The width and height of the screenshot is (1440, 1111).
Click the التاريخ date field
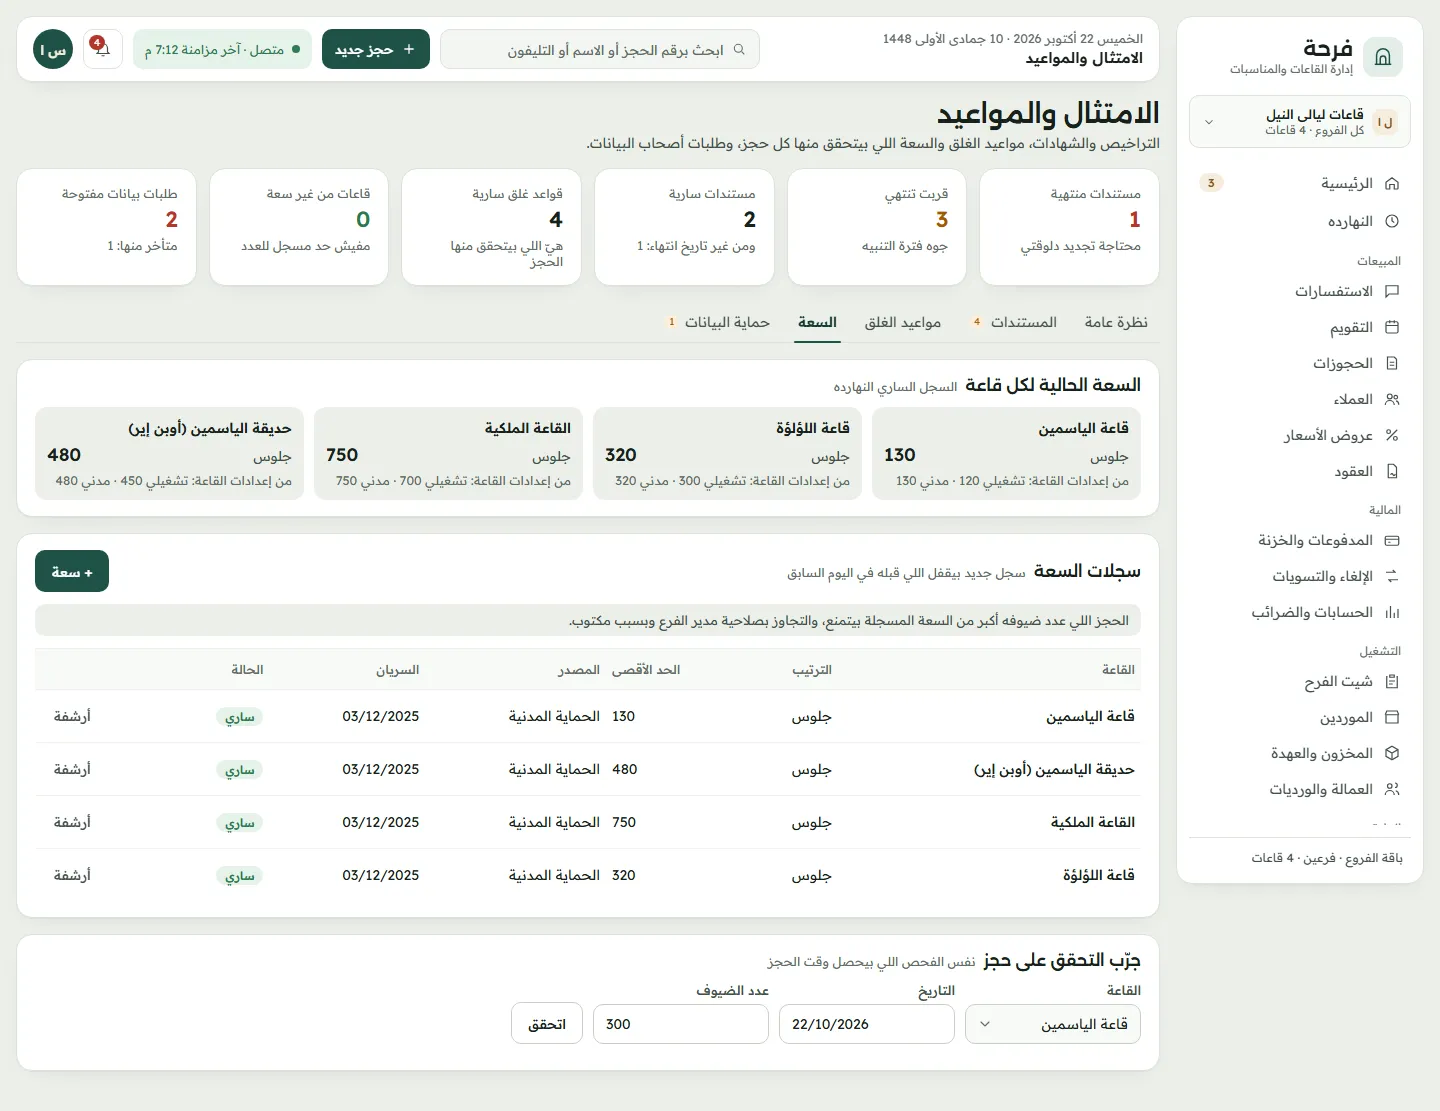tap(867, 1024)
